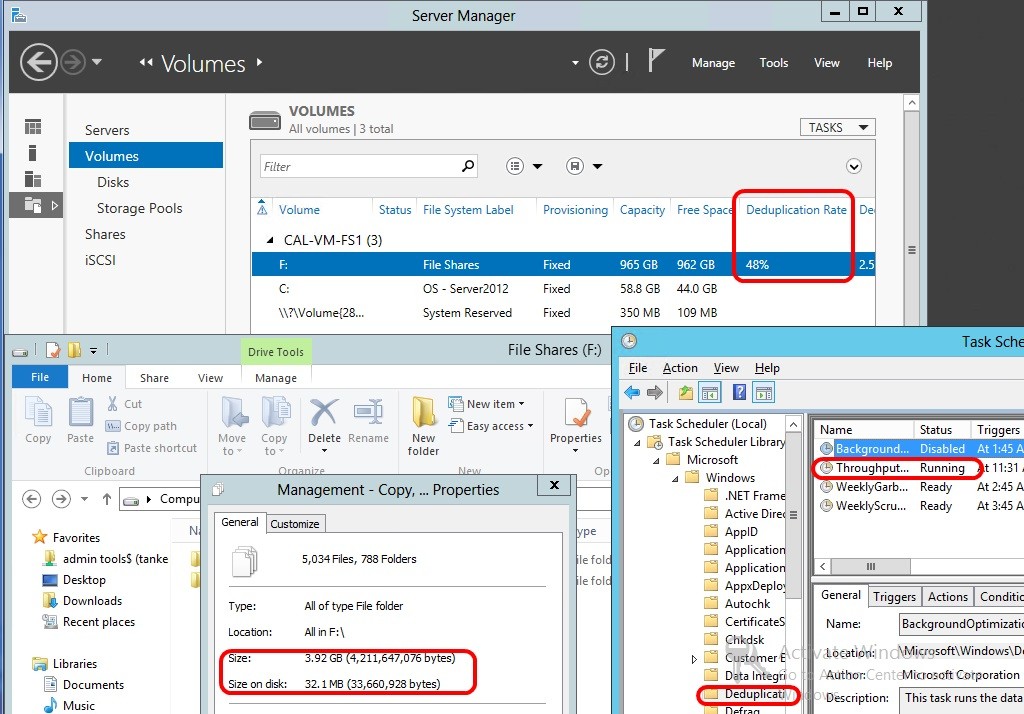Select the Deduplication folder in task tree
Image resolution: width=1024 pixels, height=714 pixels.
[x=754, y=694]
